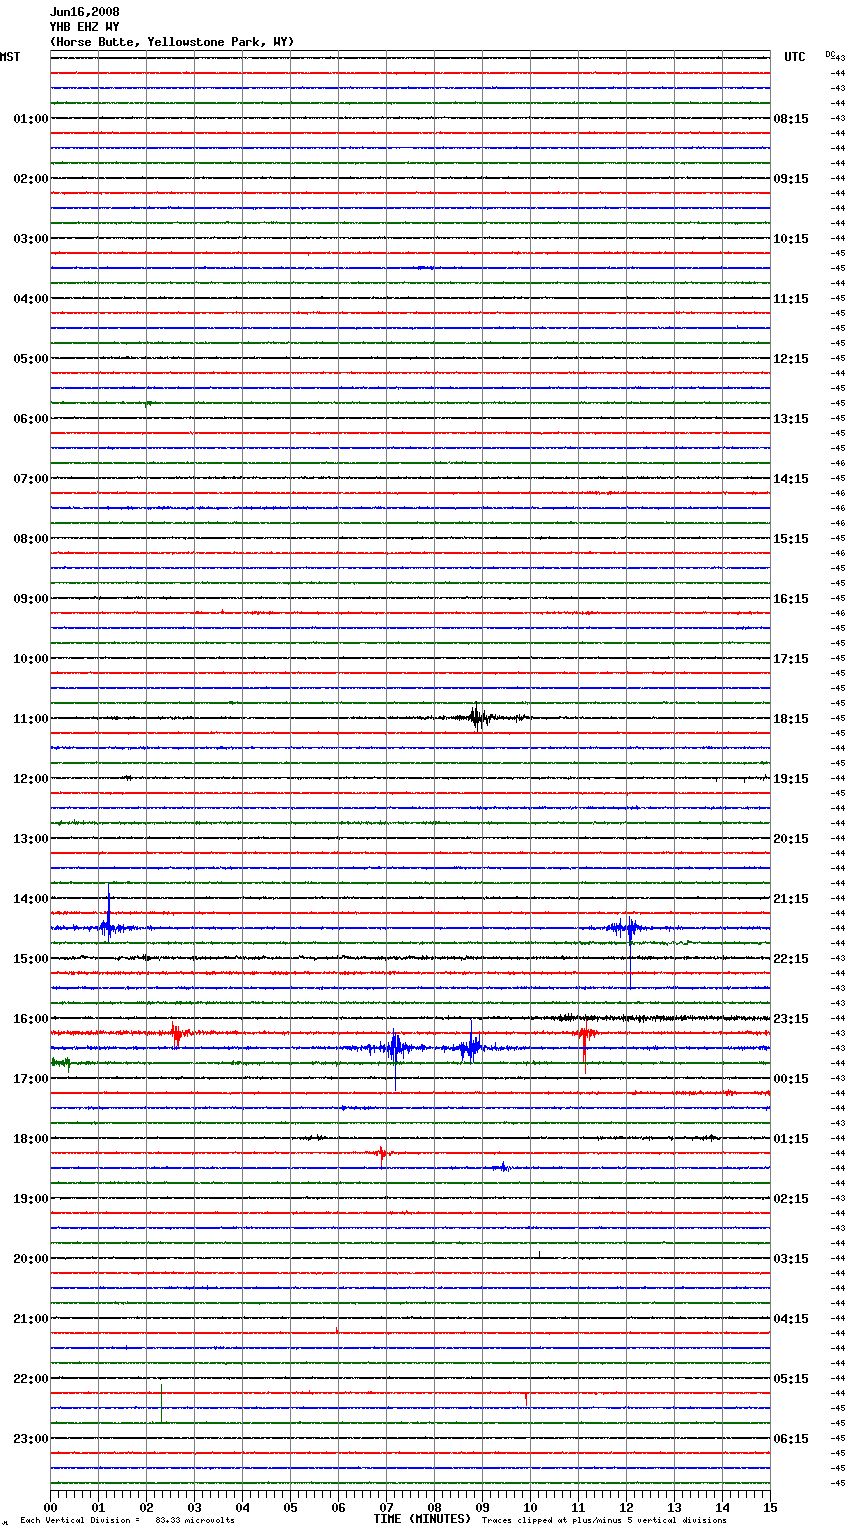The height and width of the screenshot is (1534, 850).
Task: Click the MST column header
Action: click(10, 57)
